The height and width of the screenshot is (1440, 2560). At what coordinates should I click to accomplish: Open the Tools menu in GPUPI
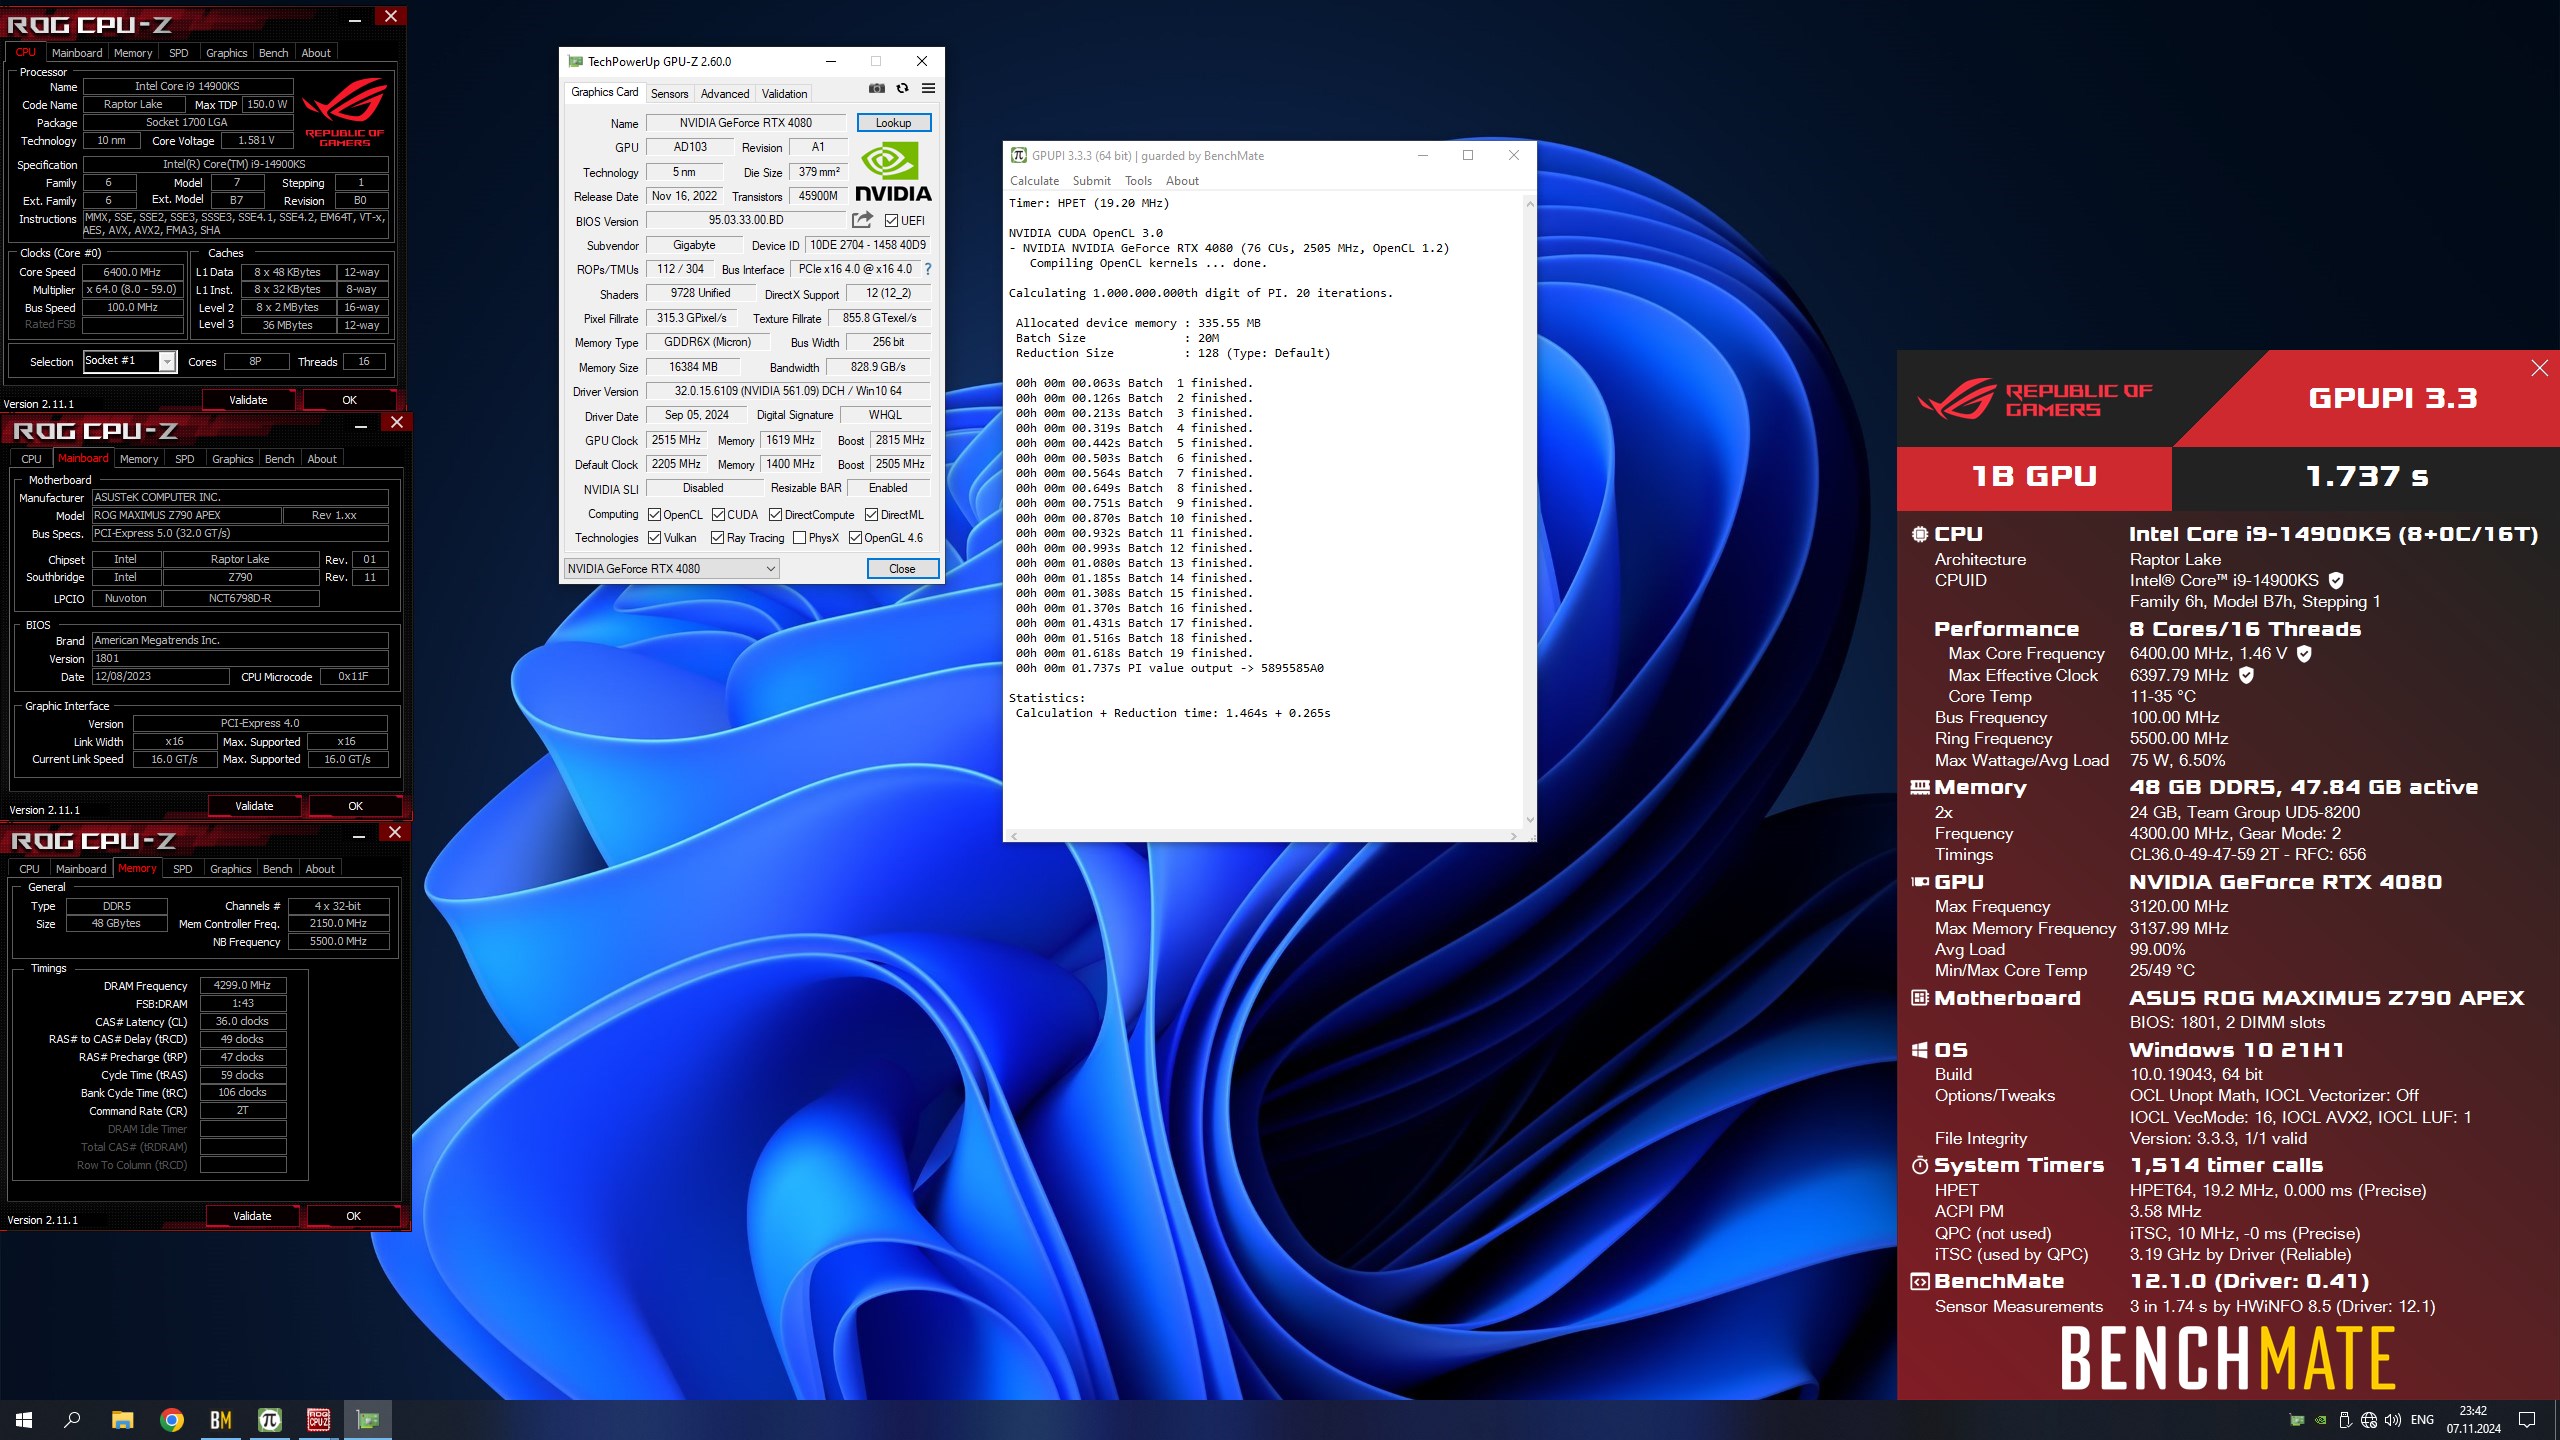[x=1138, y=181]
